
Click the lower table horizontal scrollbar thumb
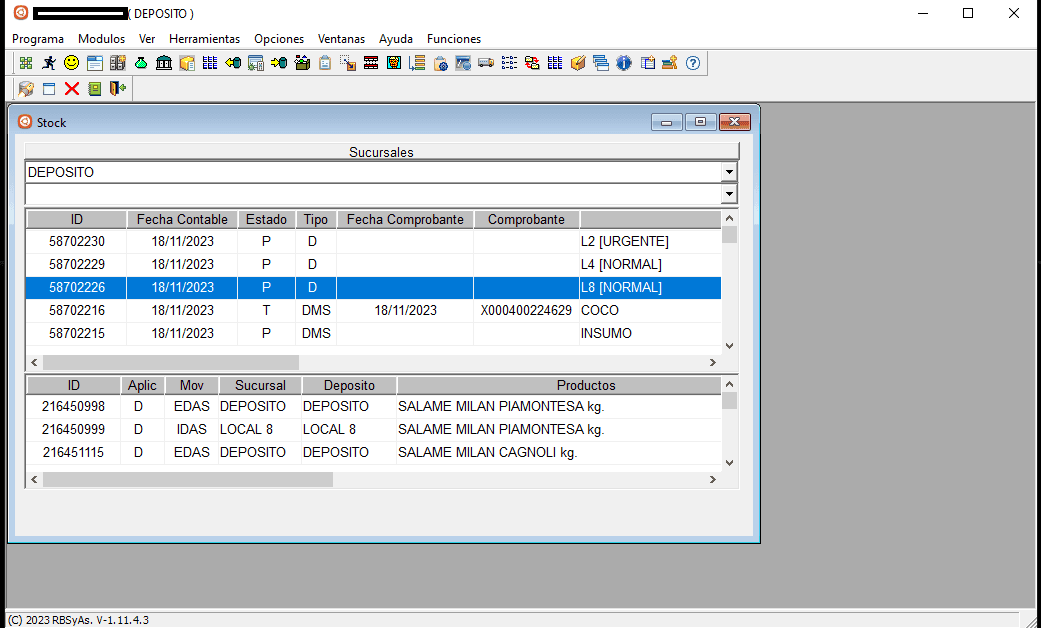pyautogui.click(x=188, y=479)
